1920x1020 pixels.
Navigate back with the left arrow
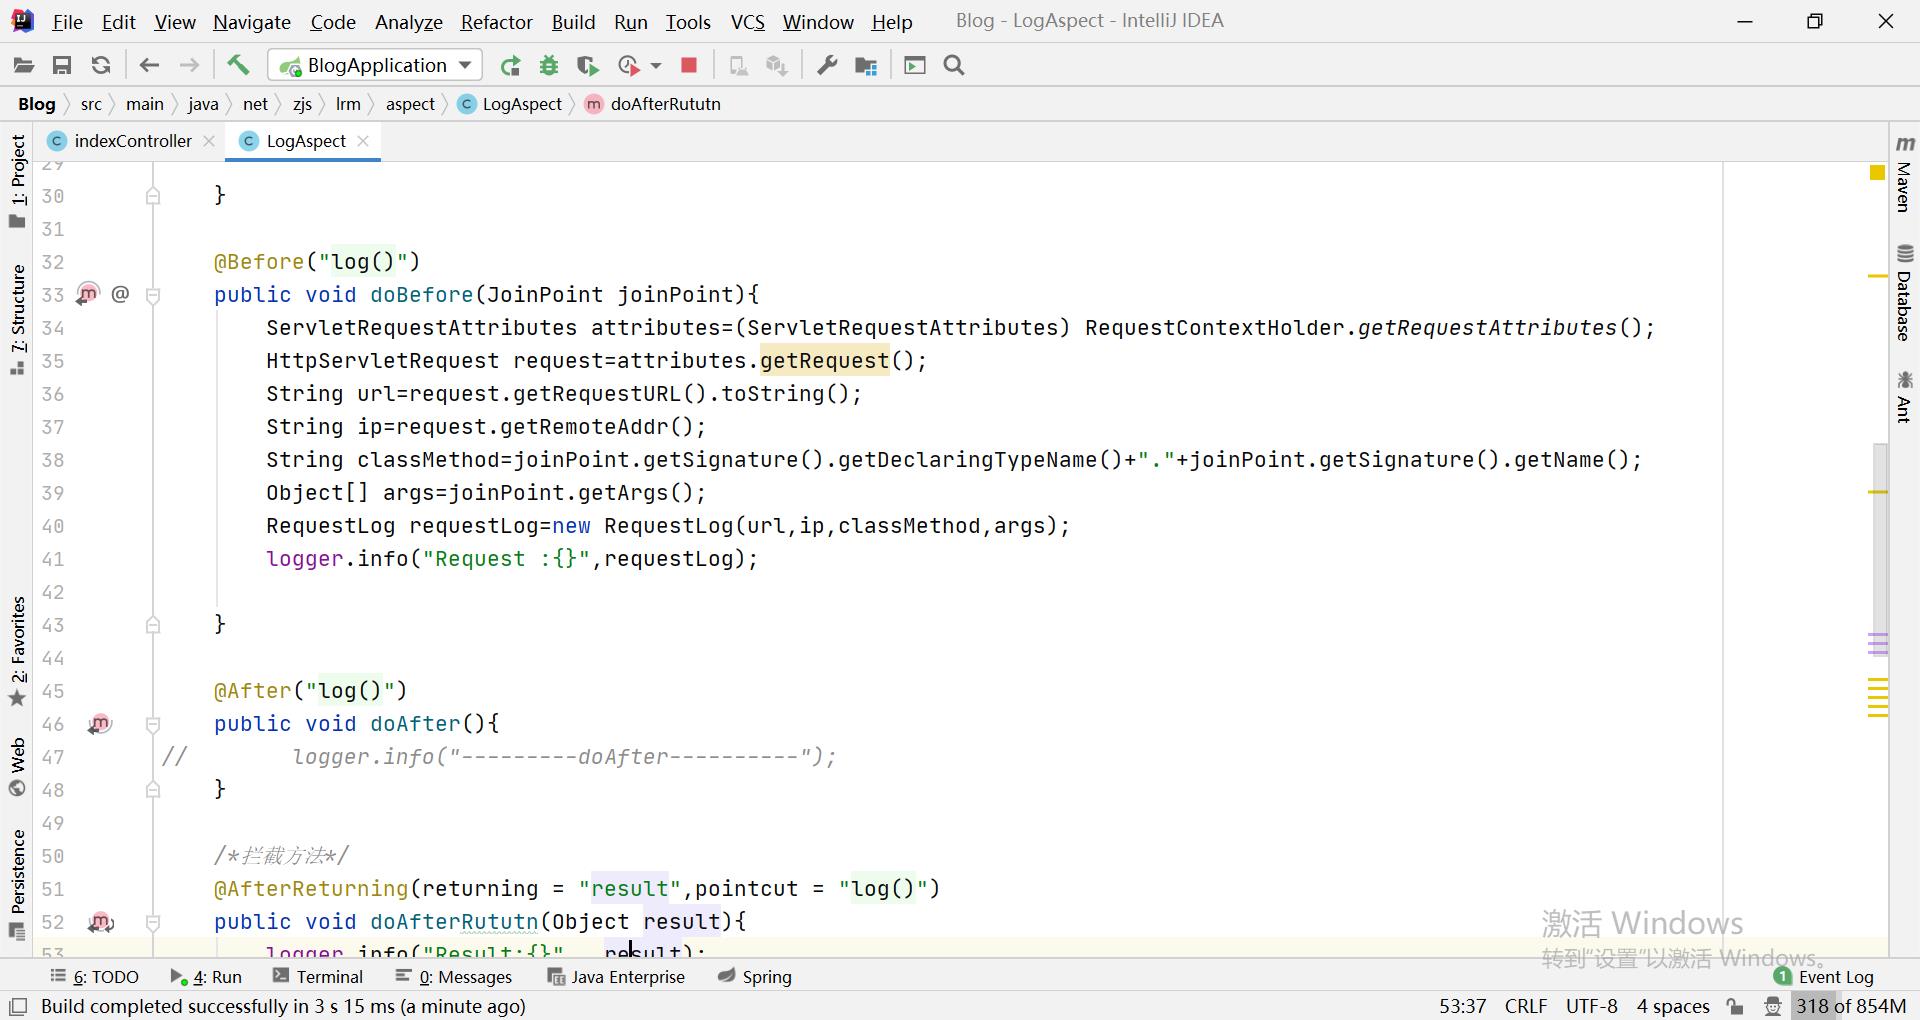149,66
